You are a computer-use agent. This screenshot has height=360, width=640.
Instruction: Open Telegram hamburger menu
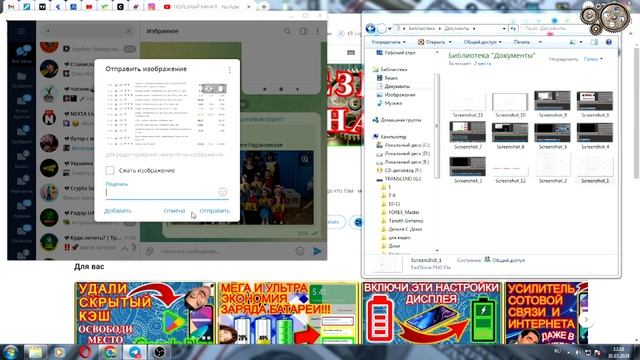point(21,31)
